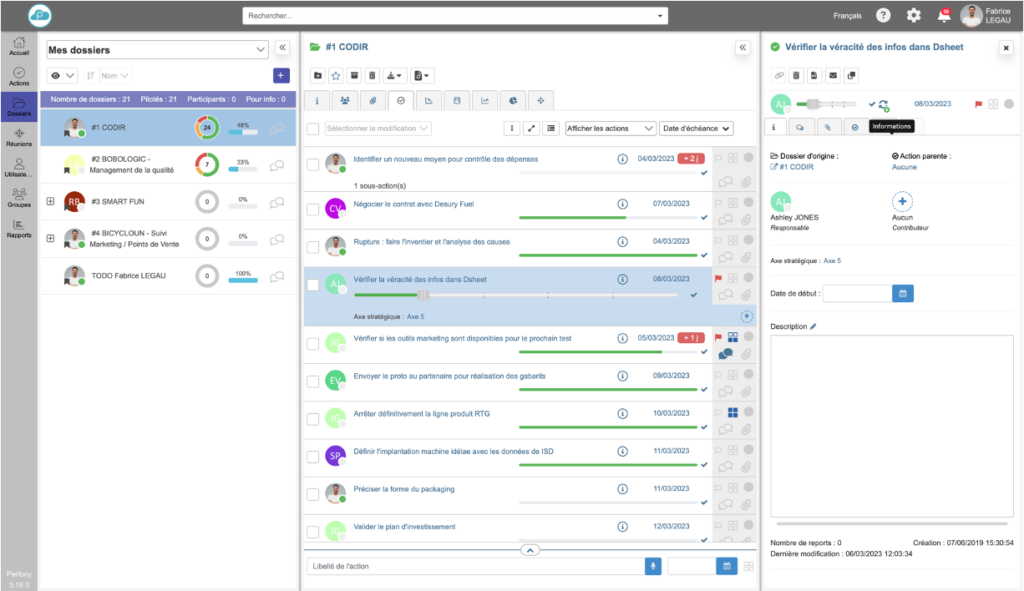Viewport: 1024px width, 591px height.
Task: Click the notification bell icon
Action: (x=943, y=15)
